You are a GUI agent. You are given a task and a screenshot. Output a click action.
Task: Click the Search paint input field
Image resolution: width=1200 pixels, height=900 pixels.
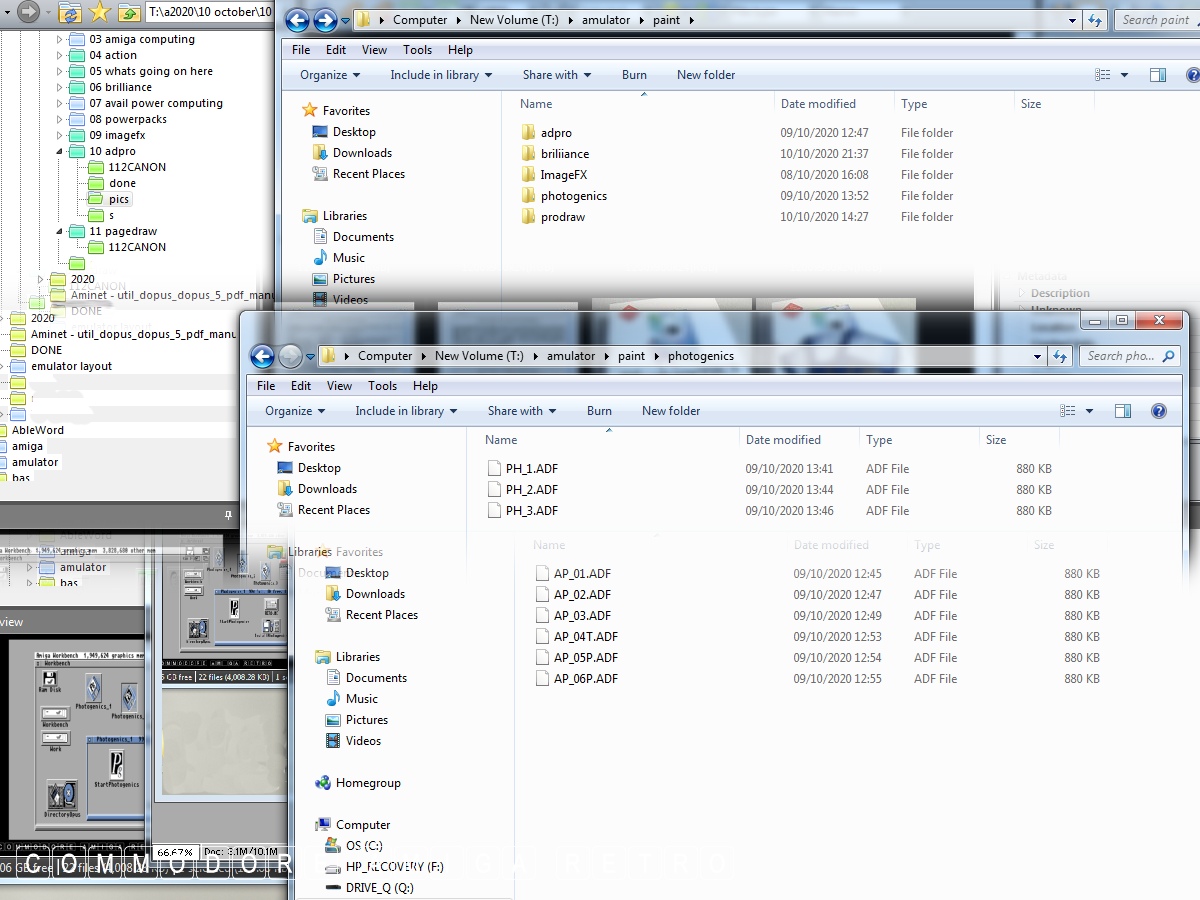click(x=1154, y=20)
